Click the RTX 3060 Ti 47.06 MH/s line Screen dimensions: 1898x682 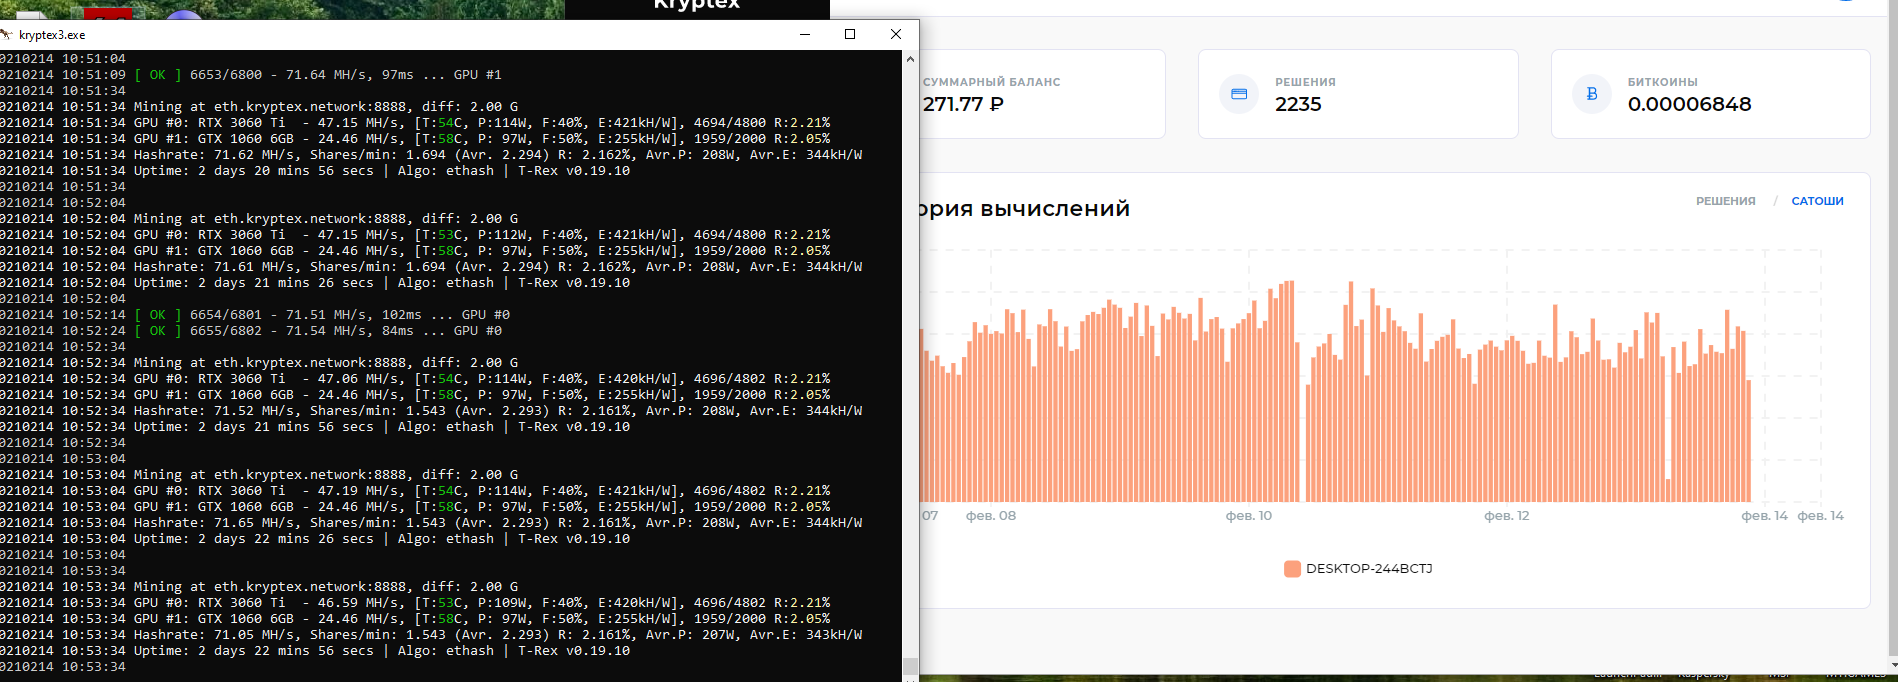click(x=415, y=379)
